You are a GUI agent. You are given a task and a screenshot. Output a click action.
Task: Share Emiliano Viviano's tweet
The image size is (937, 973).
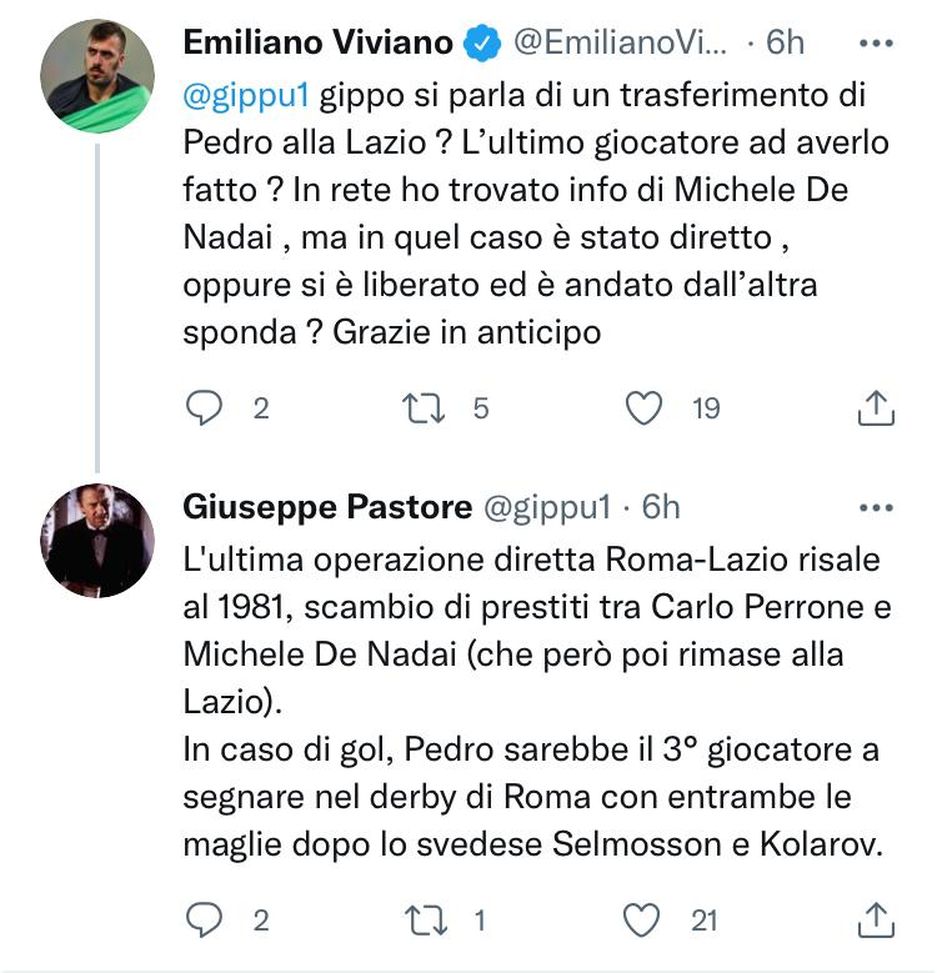[x=875, y=408]
